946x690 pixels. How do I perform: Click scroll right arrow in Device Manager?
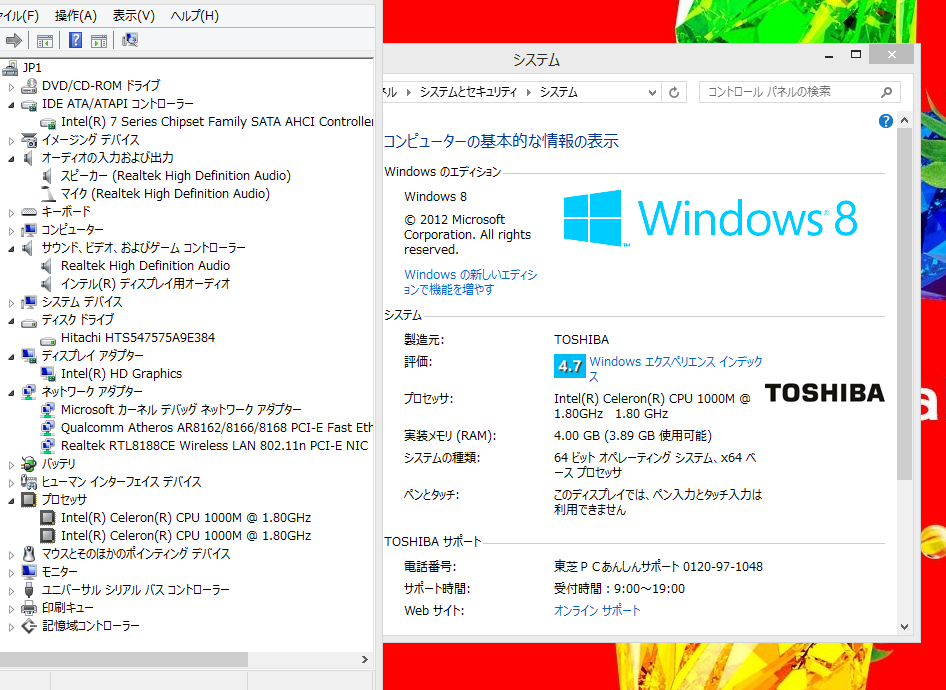coord(364,659)
